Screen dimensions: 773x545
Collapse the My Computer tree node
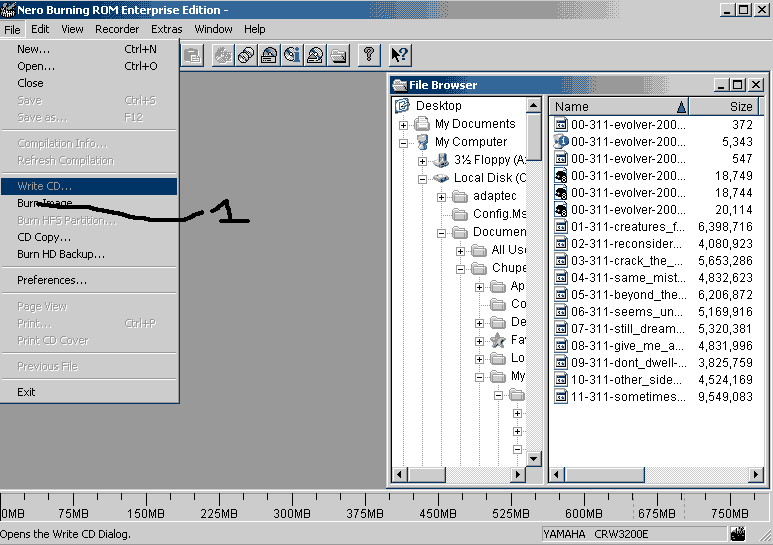[x=403, y=143]
